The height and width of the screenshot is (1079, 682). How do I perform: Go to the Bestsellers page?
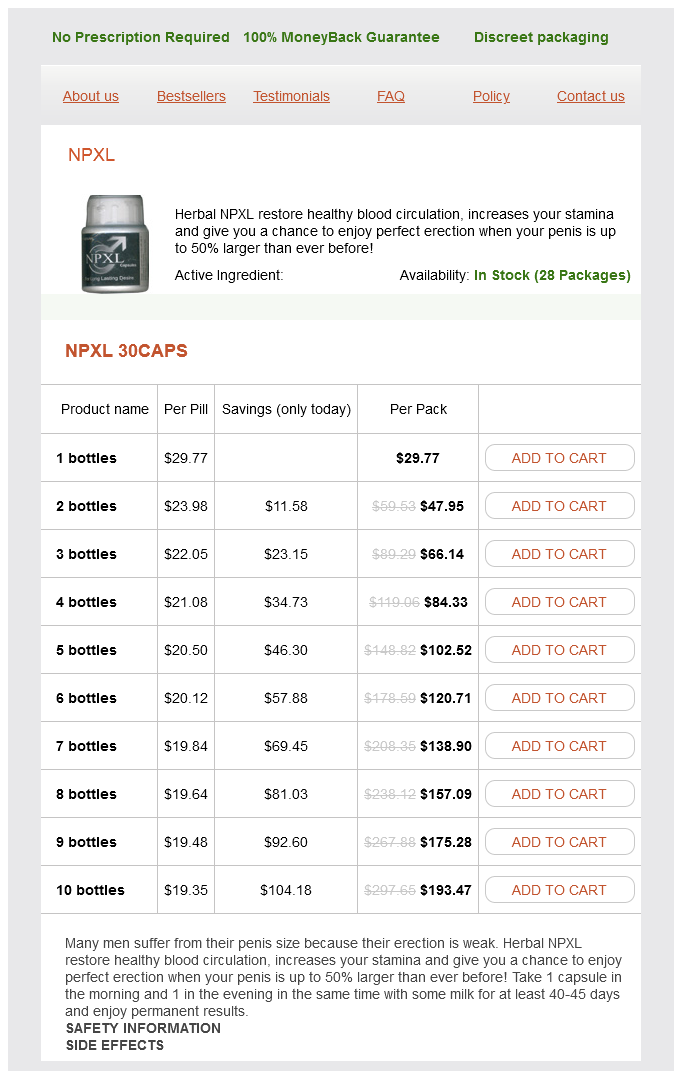click(191, 96)
